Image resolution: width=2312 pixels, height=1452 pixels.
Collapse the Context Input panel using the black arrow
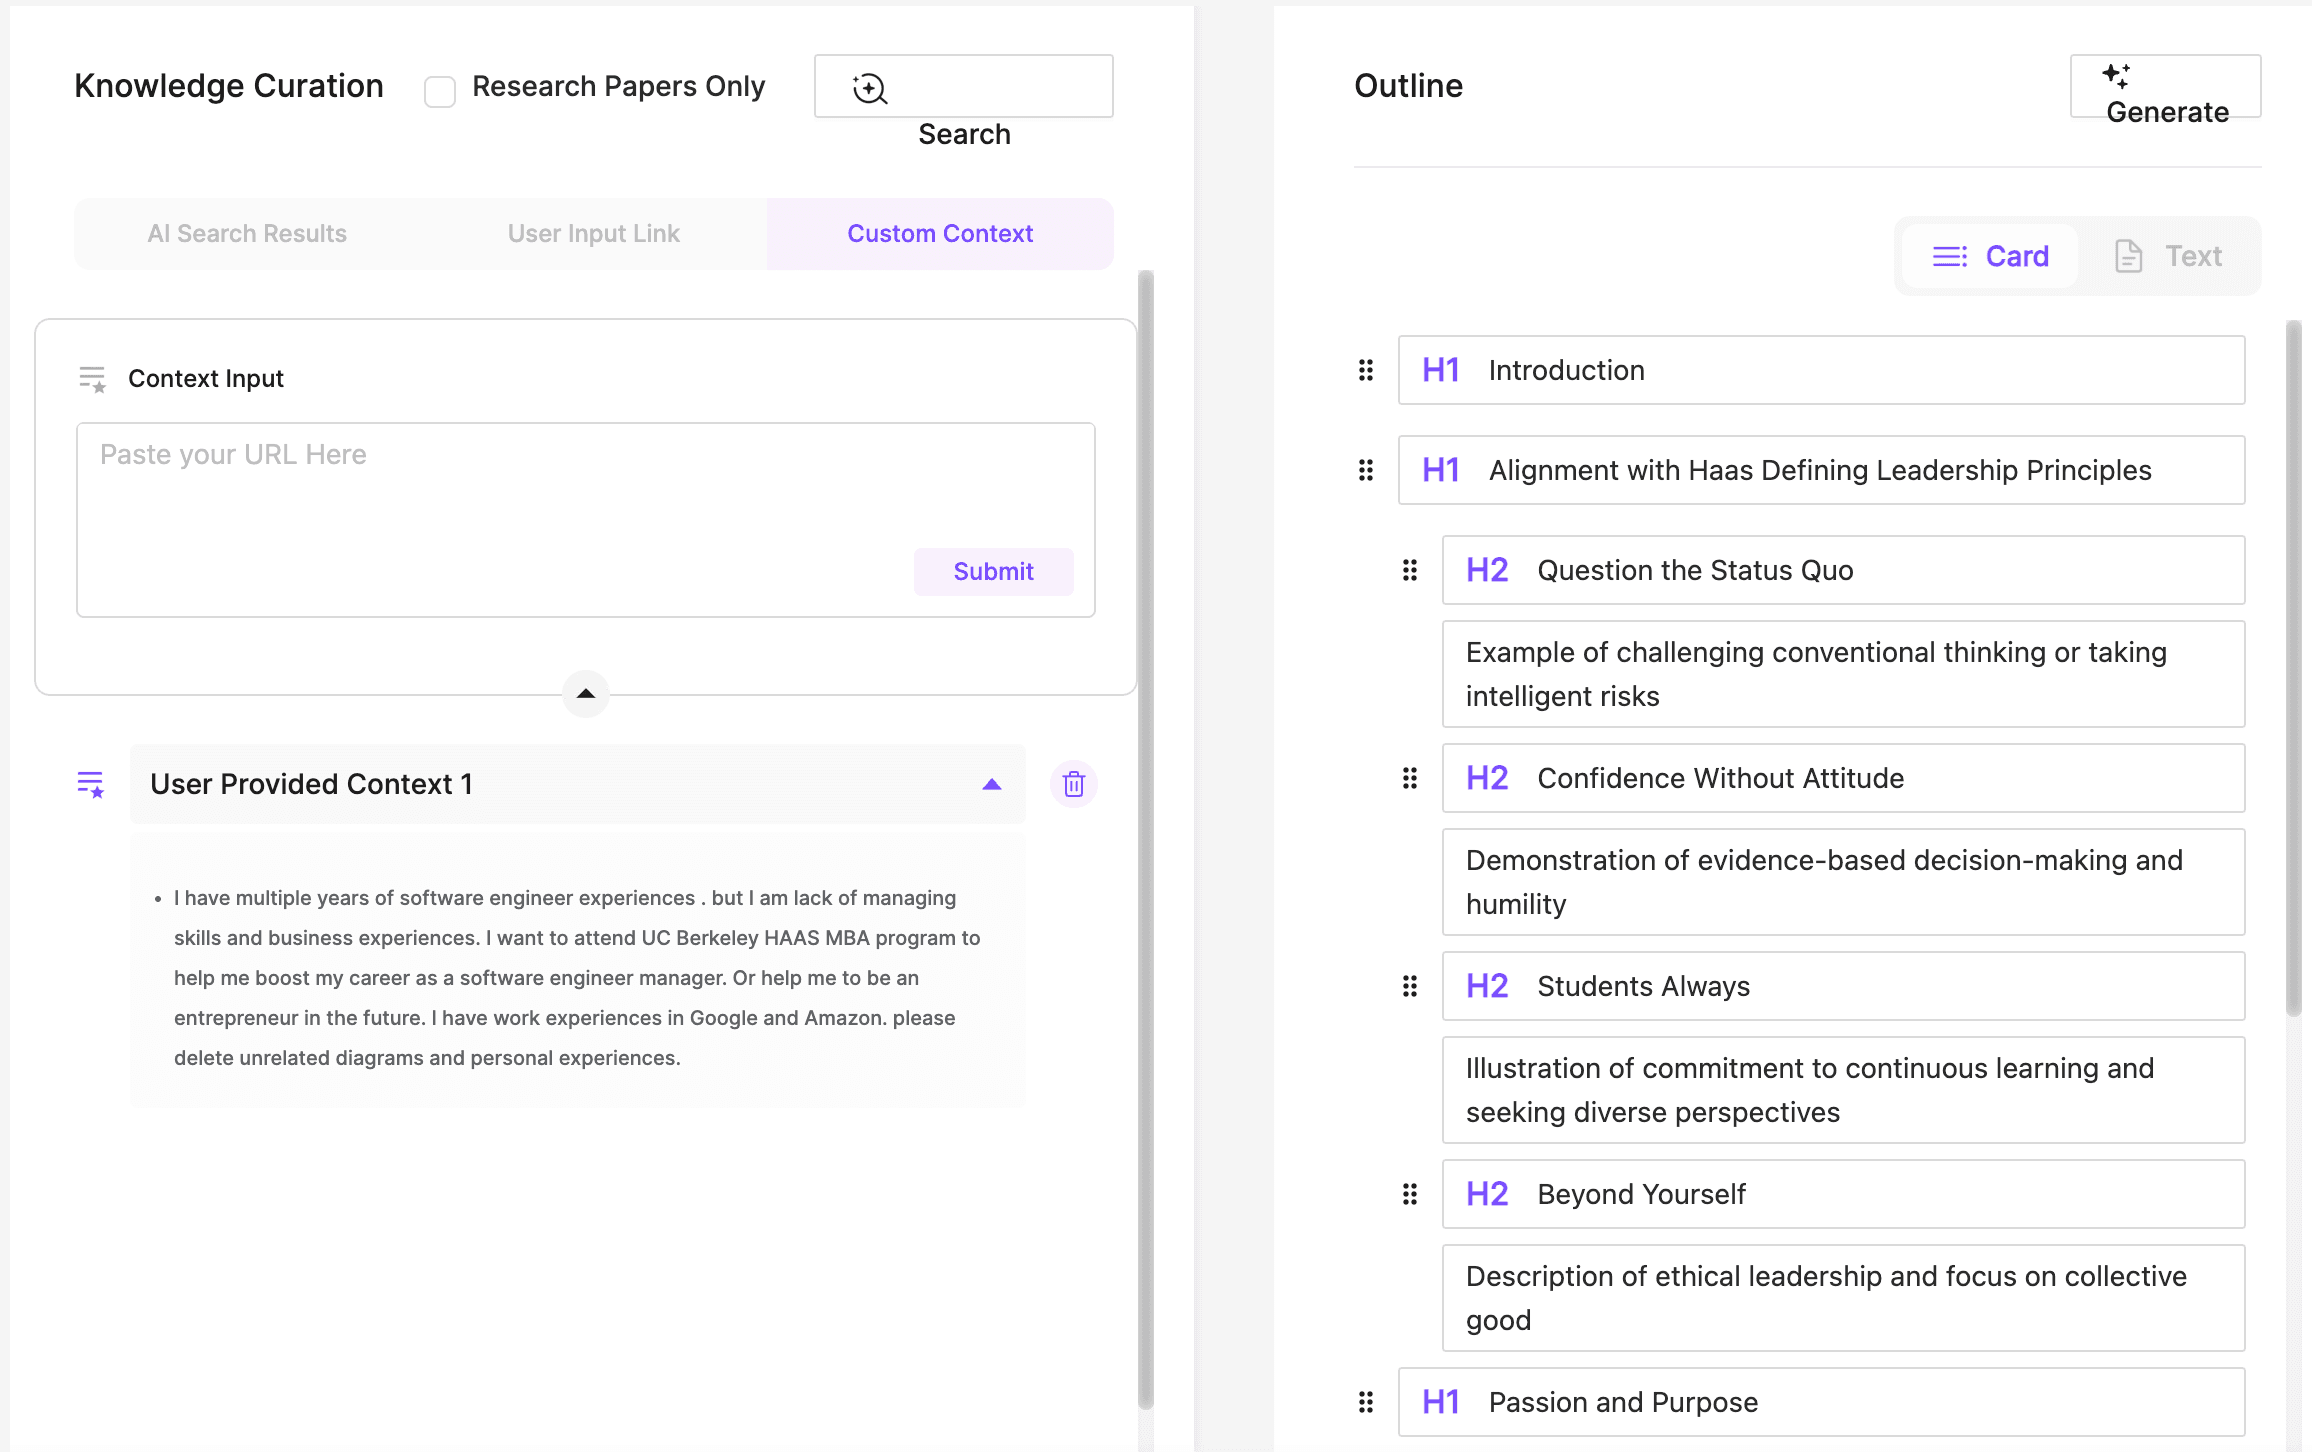coord(586,693)
